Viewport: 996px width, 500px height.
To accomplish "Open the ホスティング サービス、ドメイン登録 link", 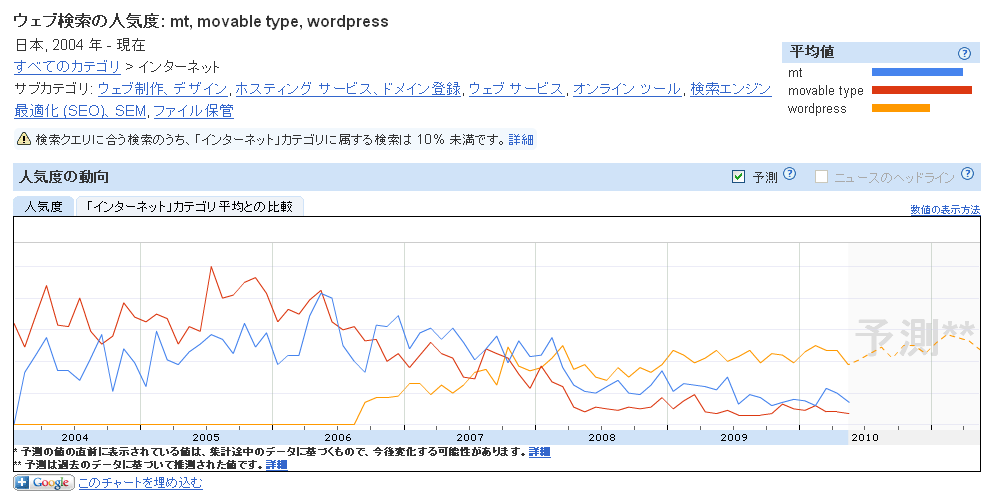I will point(348,89).
